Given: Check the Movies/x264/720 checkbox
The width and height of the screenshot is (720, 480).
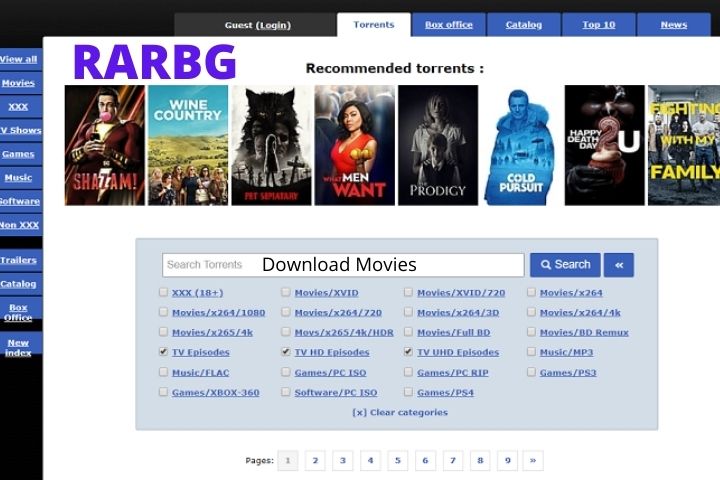Looking at the screenshot, I should 286,312.
